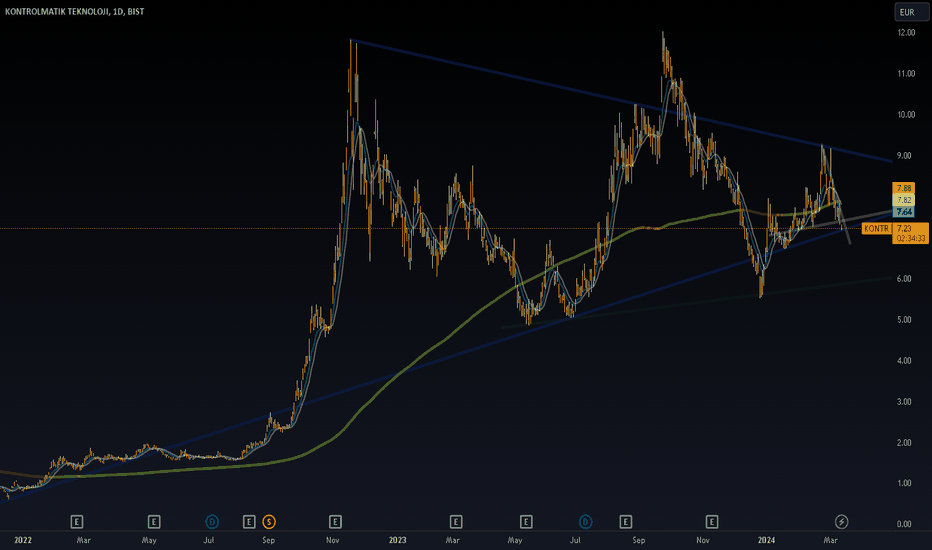Click the 12.00 price axis label
The width and height of the screenshot is (932, 550).
[906, 33]
